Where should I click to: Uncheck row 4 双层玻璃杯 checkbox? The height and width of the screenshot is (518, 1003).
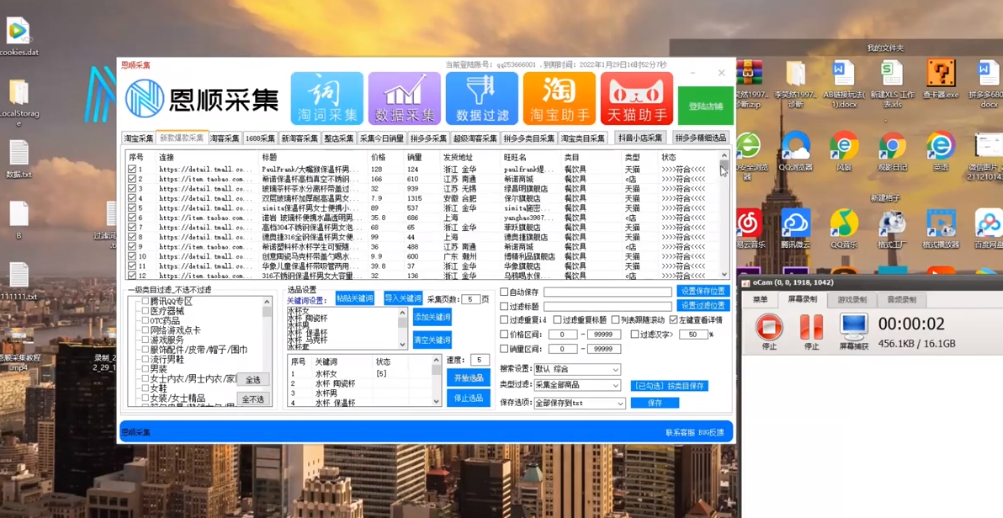tap(132, 198)
